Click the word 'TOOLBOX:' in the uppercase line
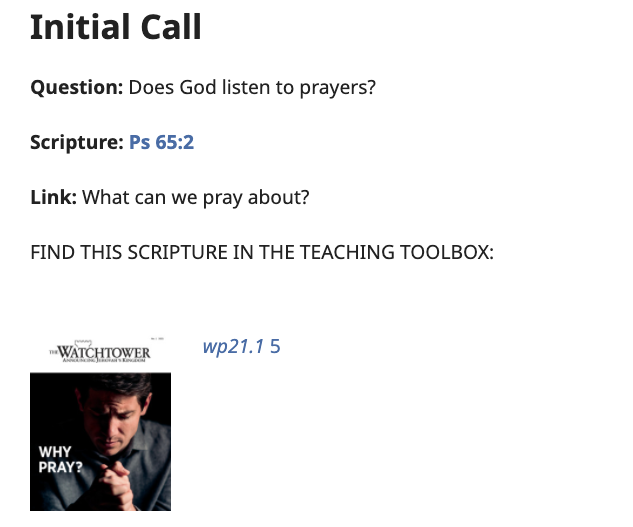 click(x=447, y=252)
